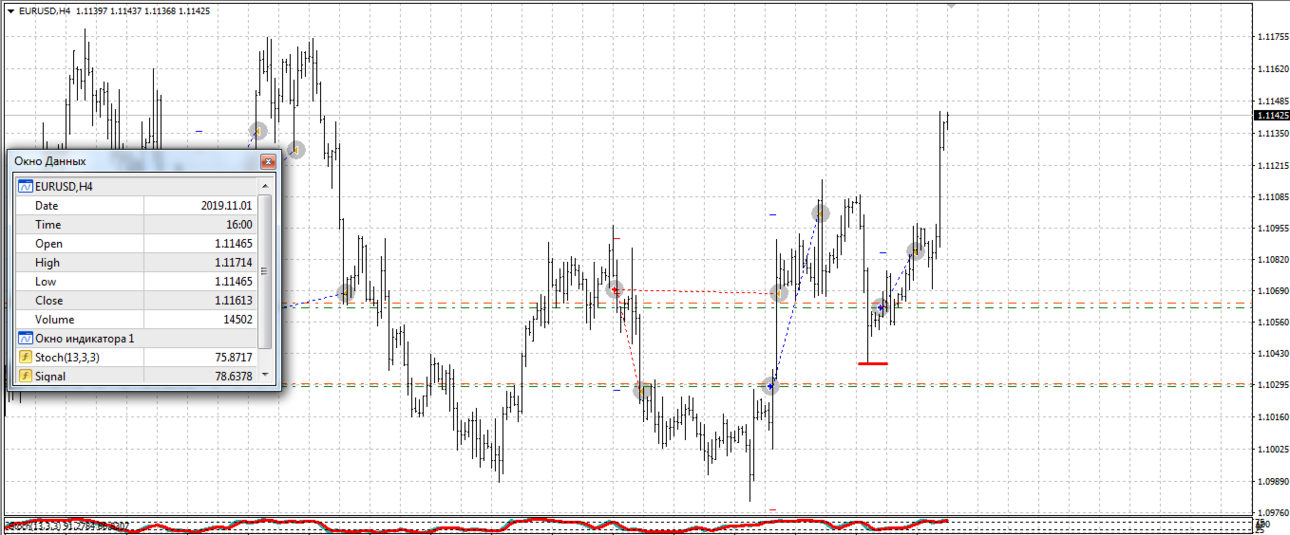Select the High value 1.11714
The image size is (1290, 535).
tap(233, 263)
